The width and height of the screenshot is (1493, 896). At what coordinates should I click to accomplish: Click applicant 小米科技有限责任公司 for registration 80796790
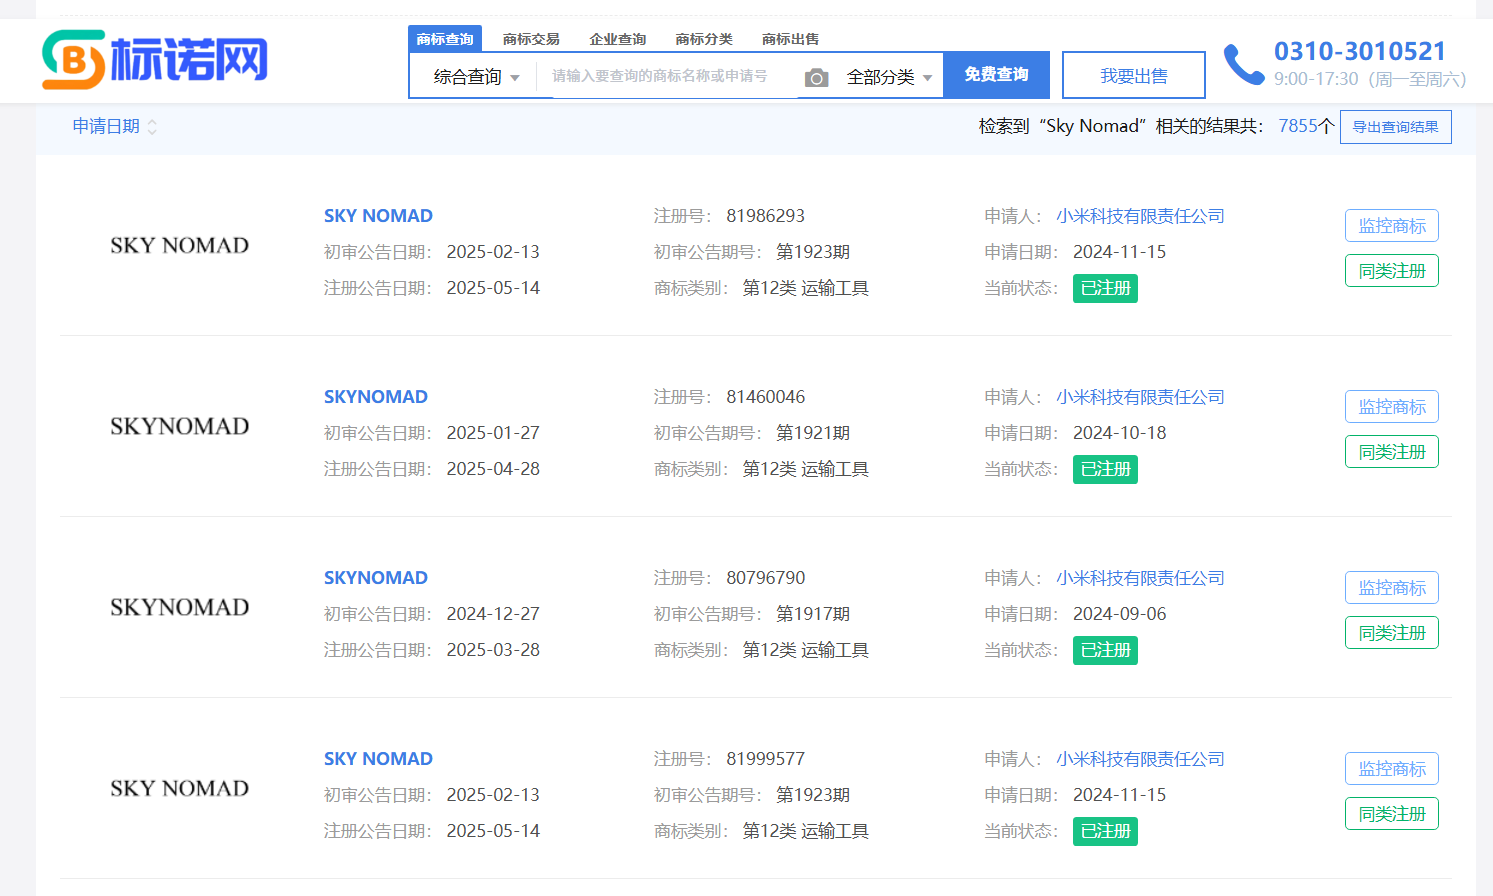[x=1140, y=578]
